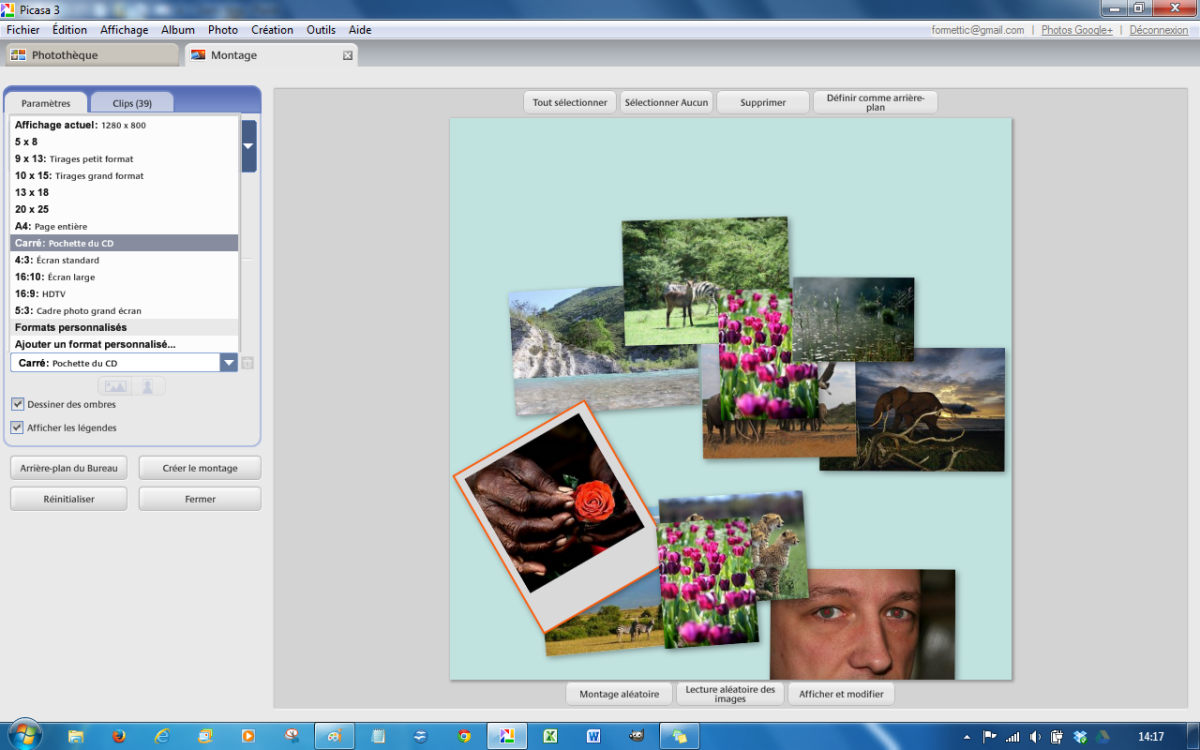Image resolution: width=1200 pixels, height=750 pixels.
Task: Open the Édition menu
Action: (x=70, y=30)
